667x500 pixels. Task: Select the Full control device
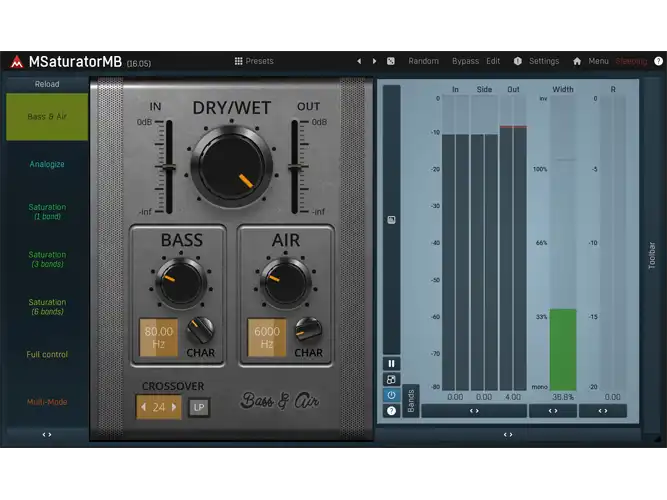coord(47,354)
